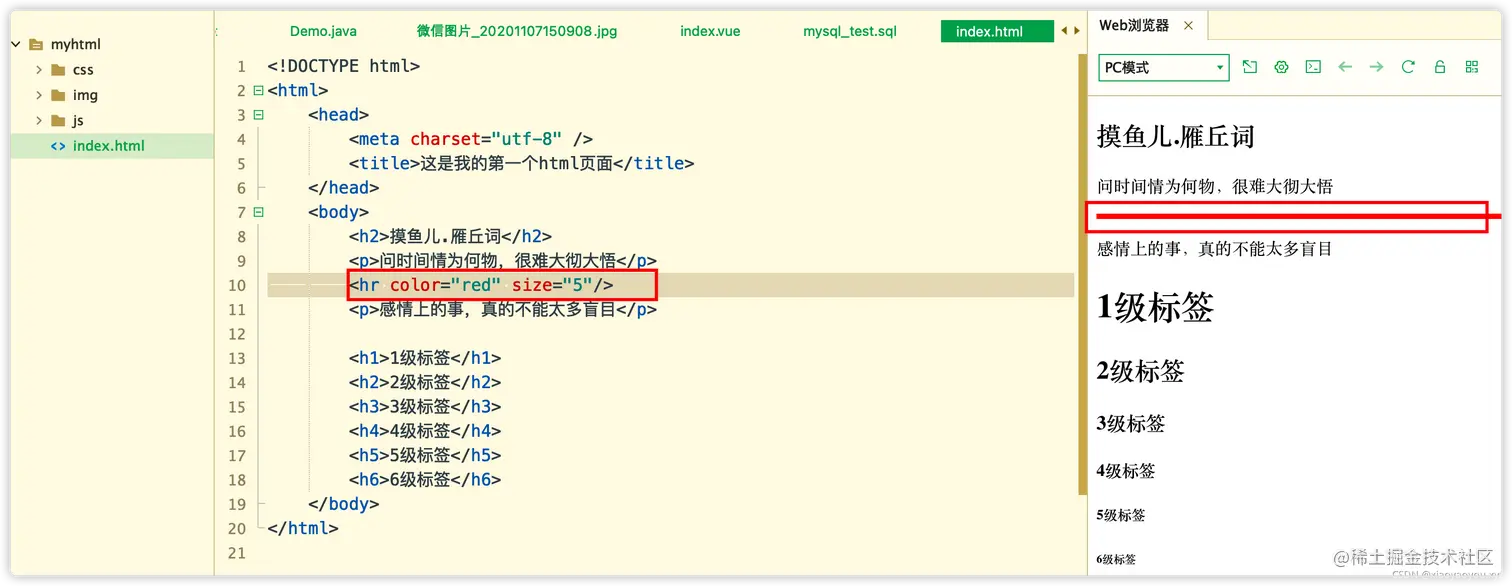1512x586 pixels.
Task: Click the img folder icon
Action: tap(58, 95)
